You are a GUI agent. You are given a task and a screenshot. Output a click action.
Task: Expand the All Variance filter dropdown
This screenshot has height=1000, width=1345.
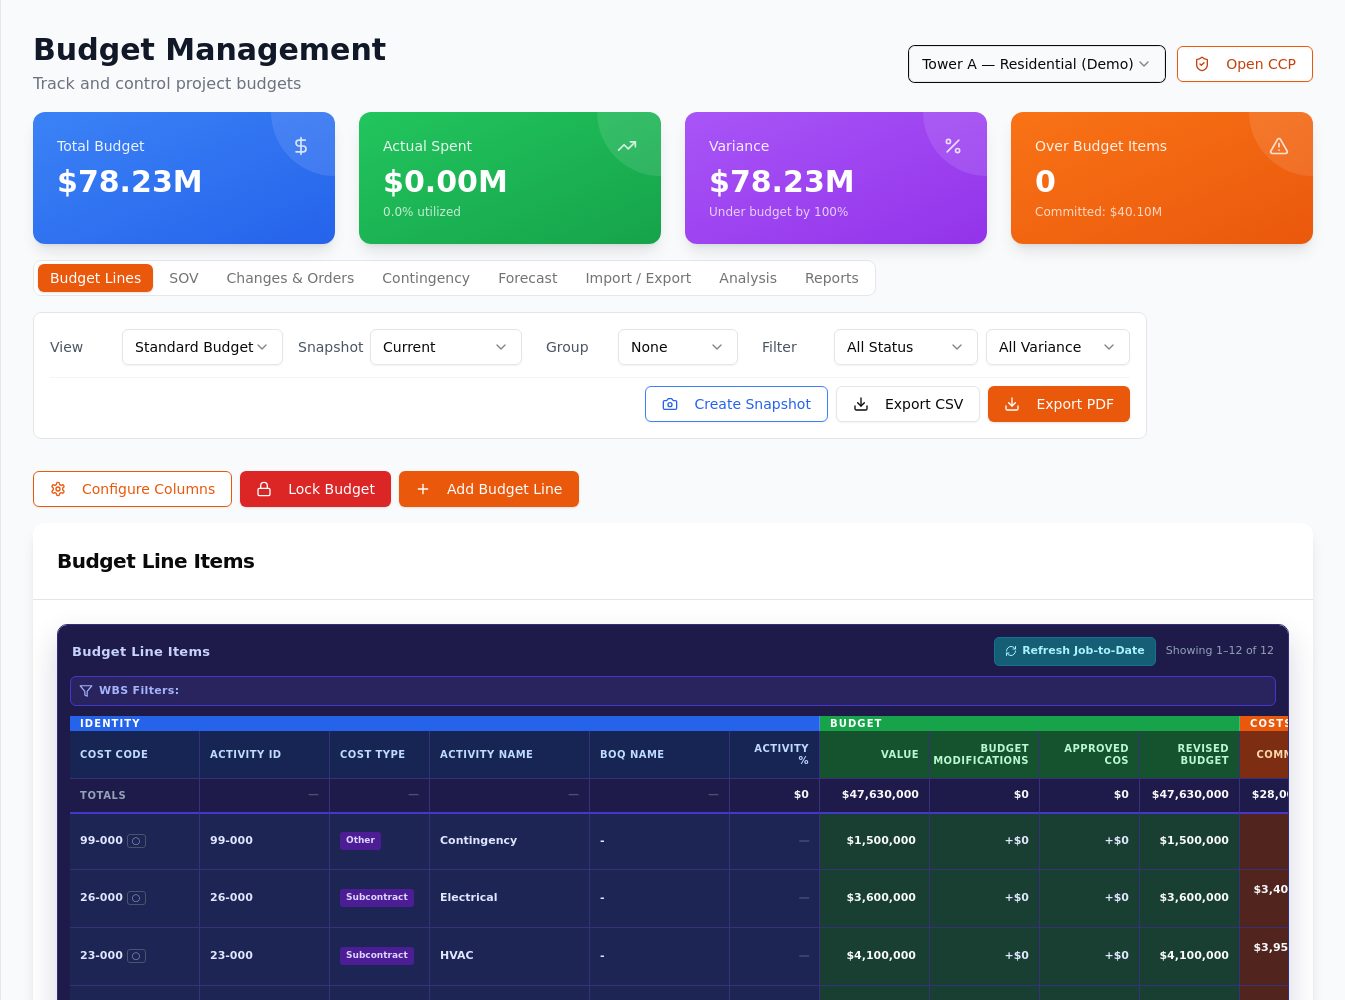coord(1058,347)
